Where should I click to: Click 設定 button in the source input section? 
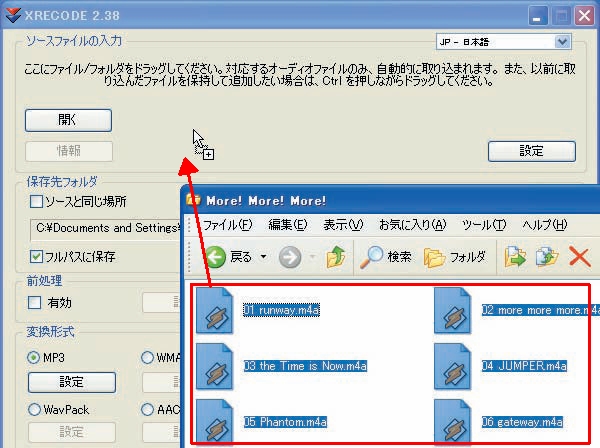click(532, 151)
